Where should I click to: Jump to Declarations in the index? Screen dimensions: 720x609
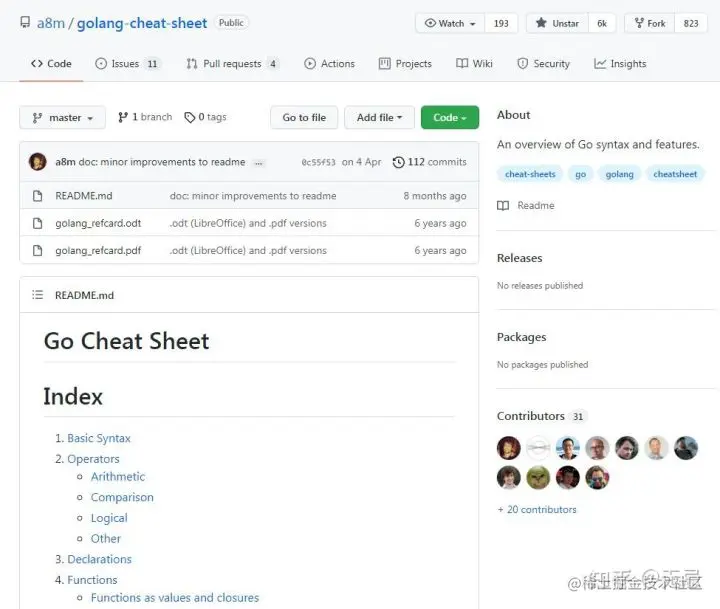(x=100, y=559)
